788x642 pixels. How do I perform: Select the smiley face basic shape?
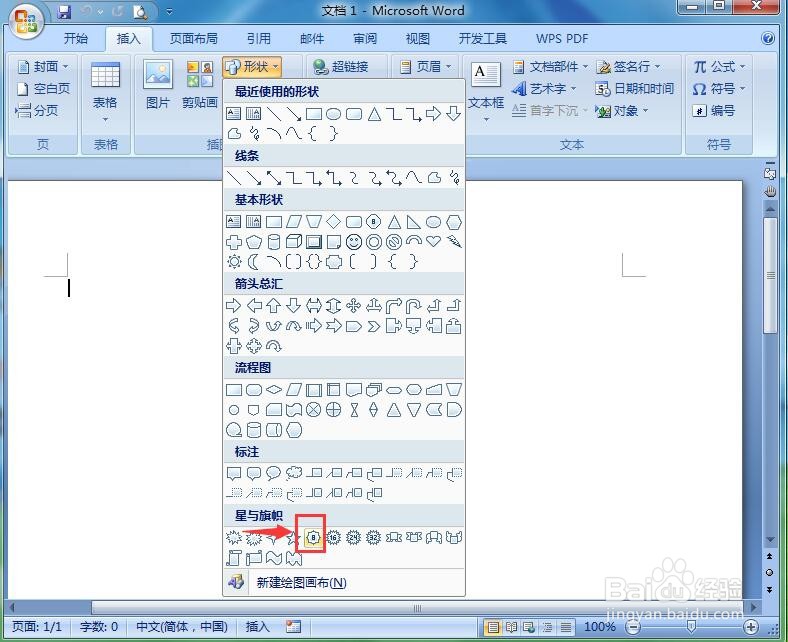(x=354, y=242)
